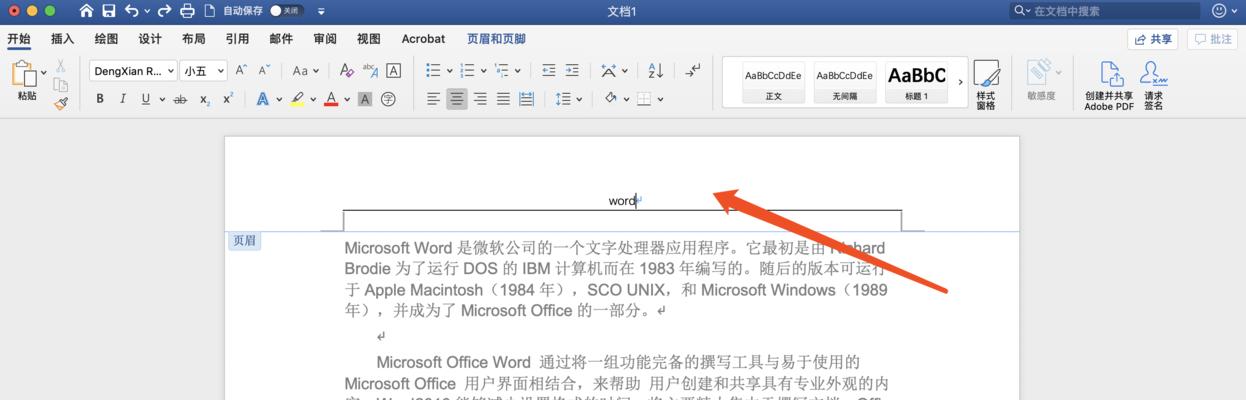Activate the format painter brush
The width and height of the screenshot is (1246, 400).
click(60, 102)
